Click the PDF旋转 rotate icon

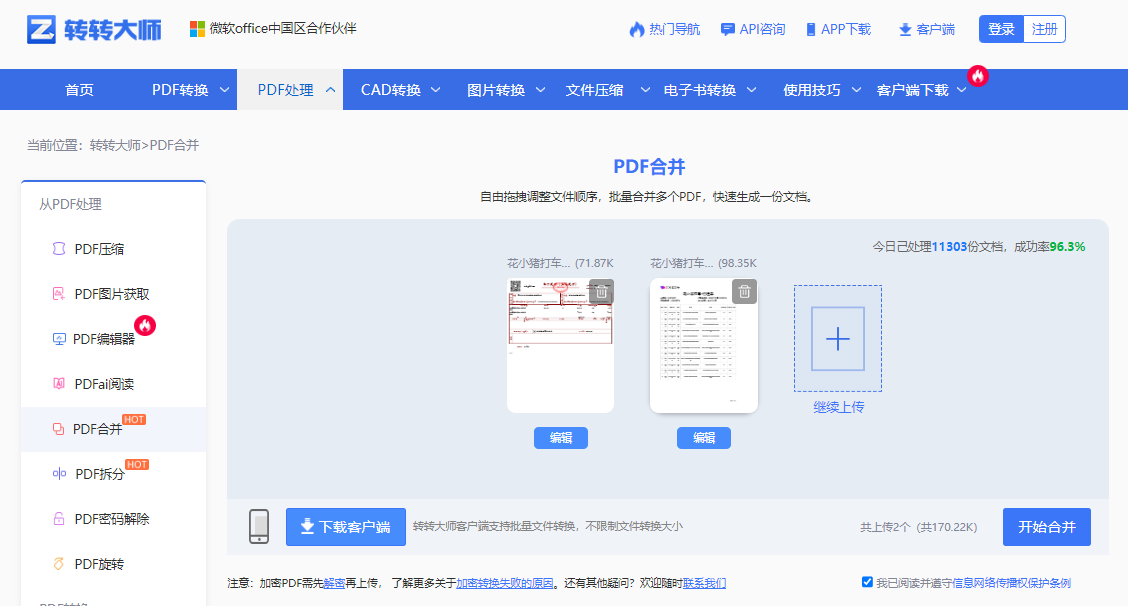click(59, 564)
